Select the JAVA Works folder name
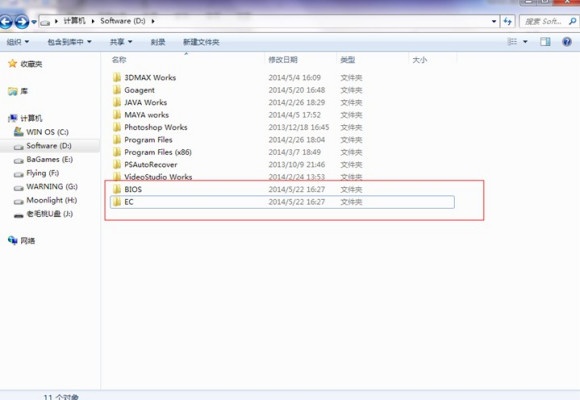This screenshot has height=400, width=580. pos(145,102)
